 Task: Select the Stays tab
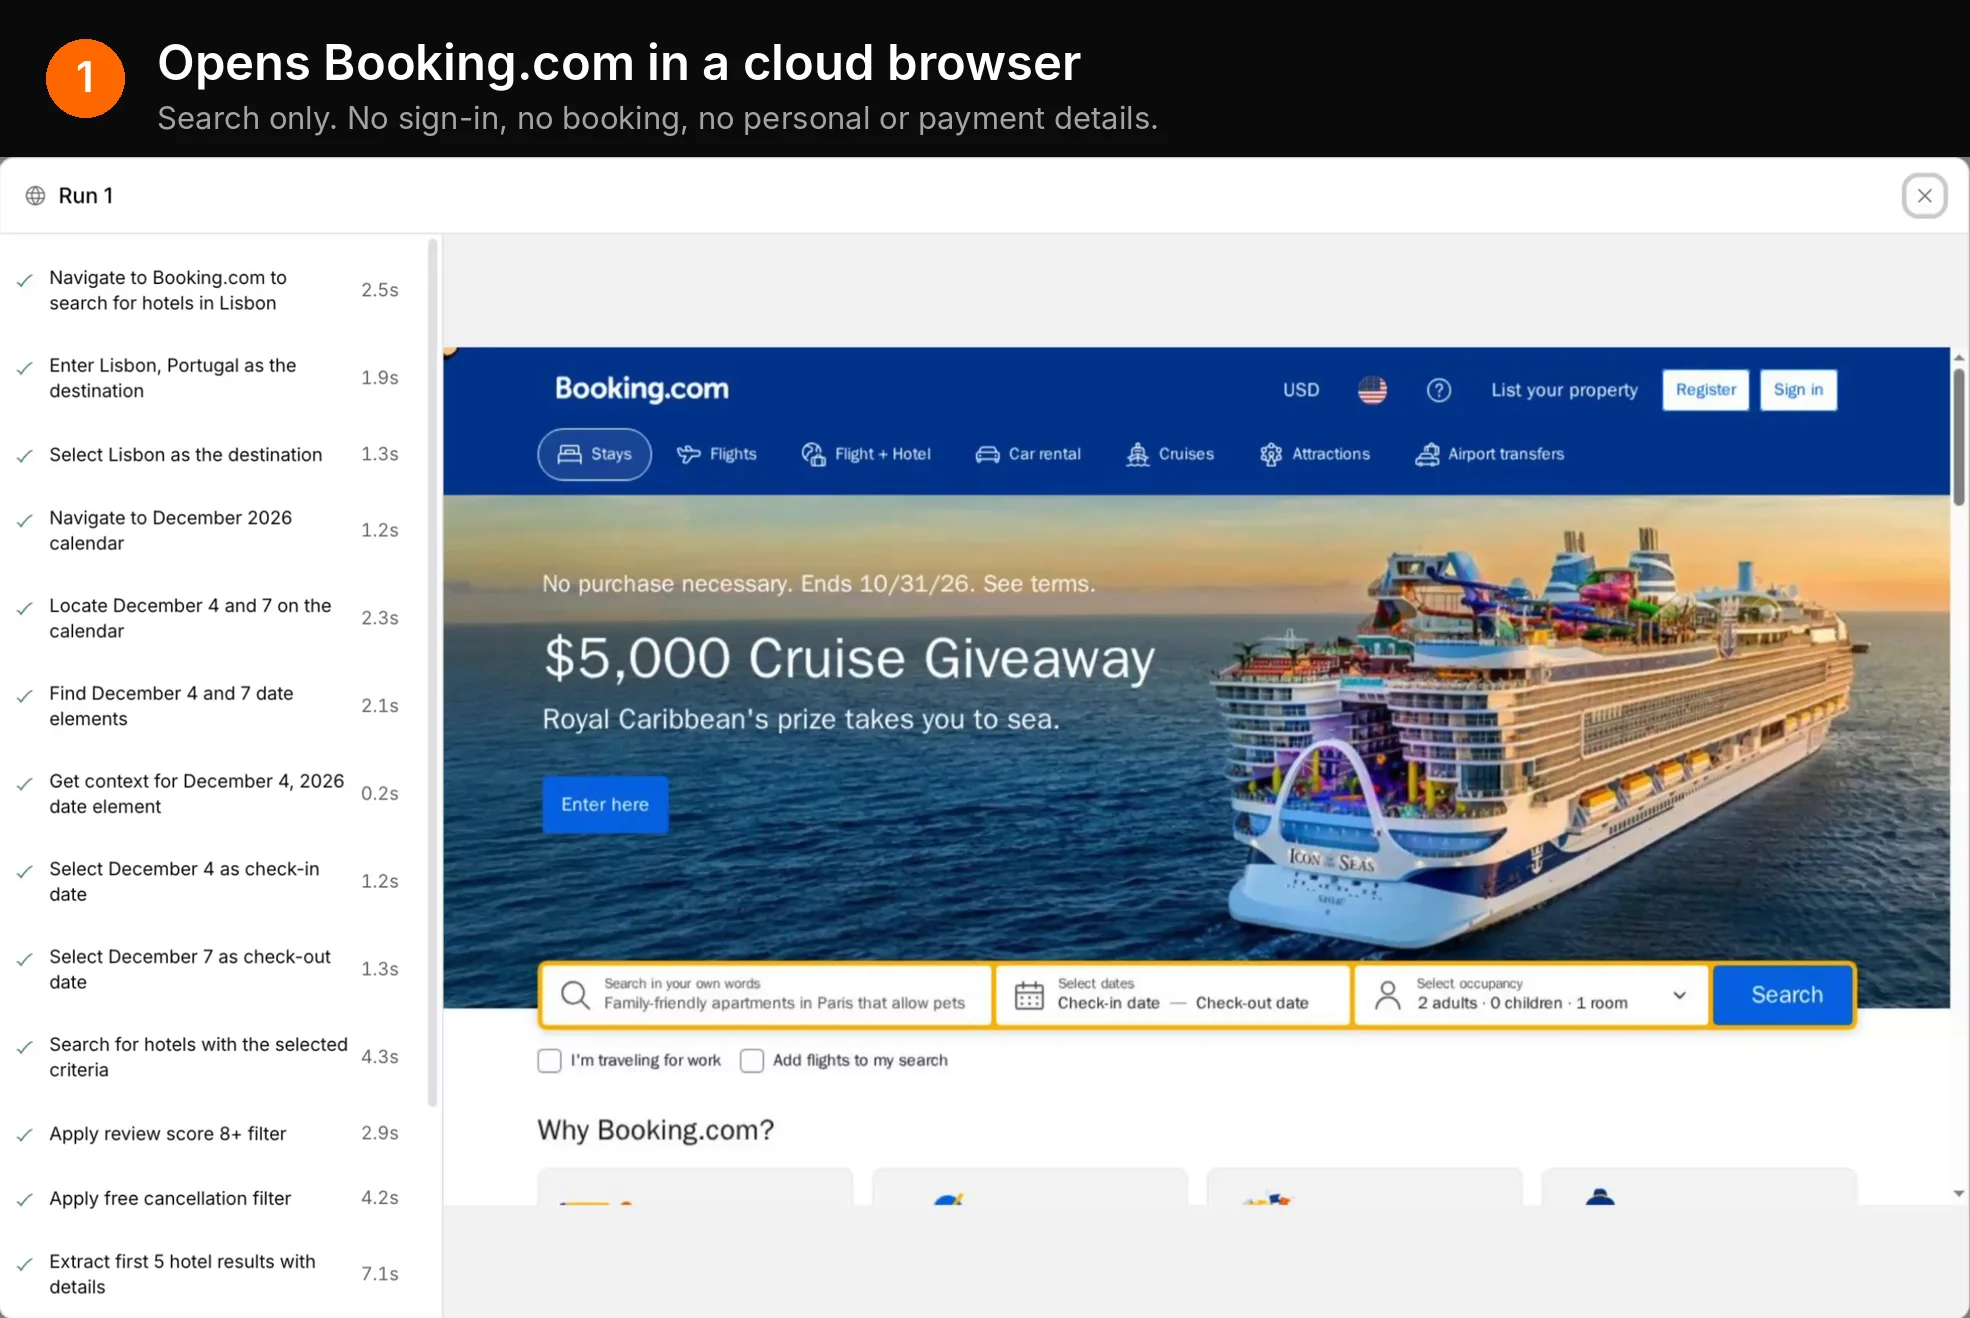point(595,454)
